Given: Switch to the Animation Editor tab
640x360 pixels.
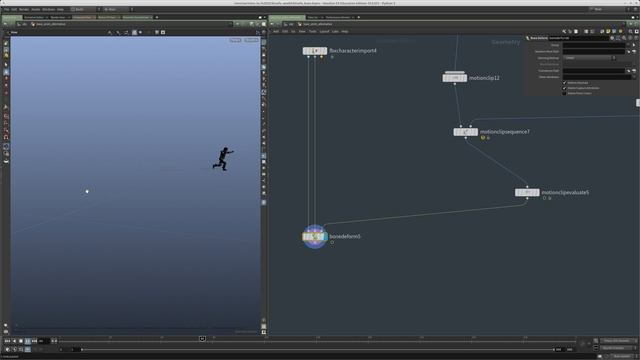Looking at the screenshot, I should click(x=34, y=17).
